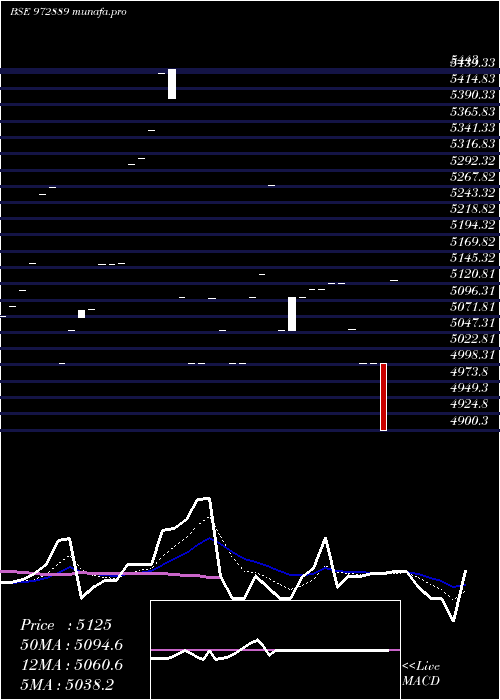Click the 50MA : 5094.6 readout

point(72,645)
